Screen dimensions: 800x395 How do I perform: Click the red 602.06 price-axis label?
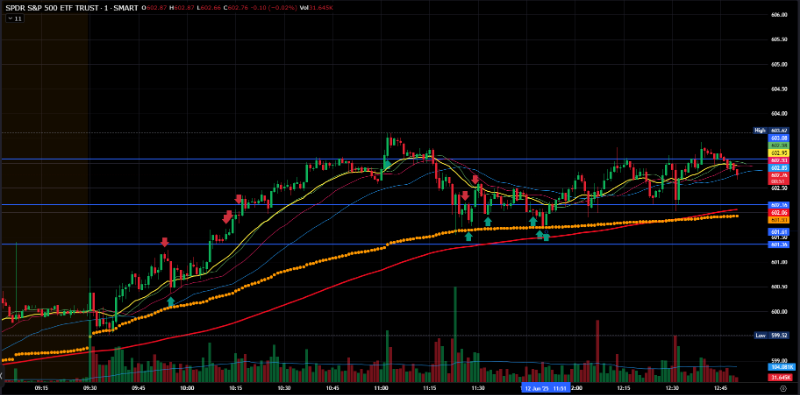pos(779,212)
